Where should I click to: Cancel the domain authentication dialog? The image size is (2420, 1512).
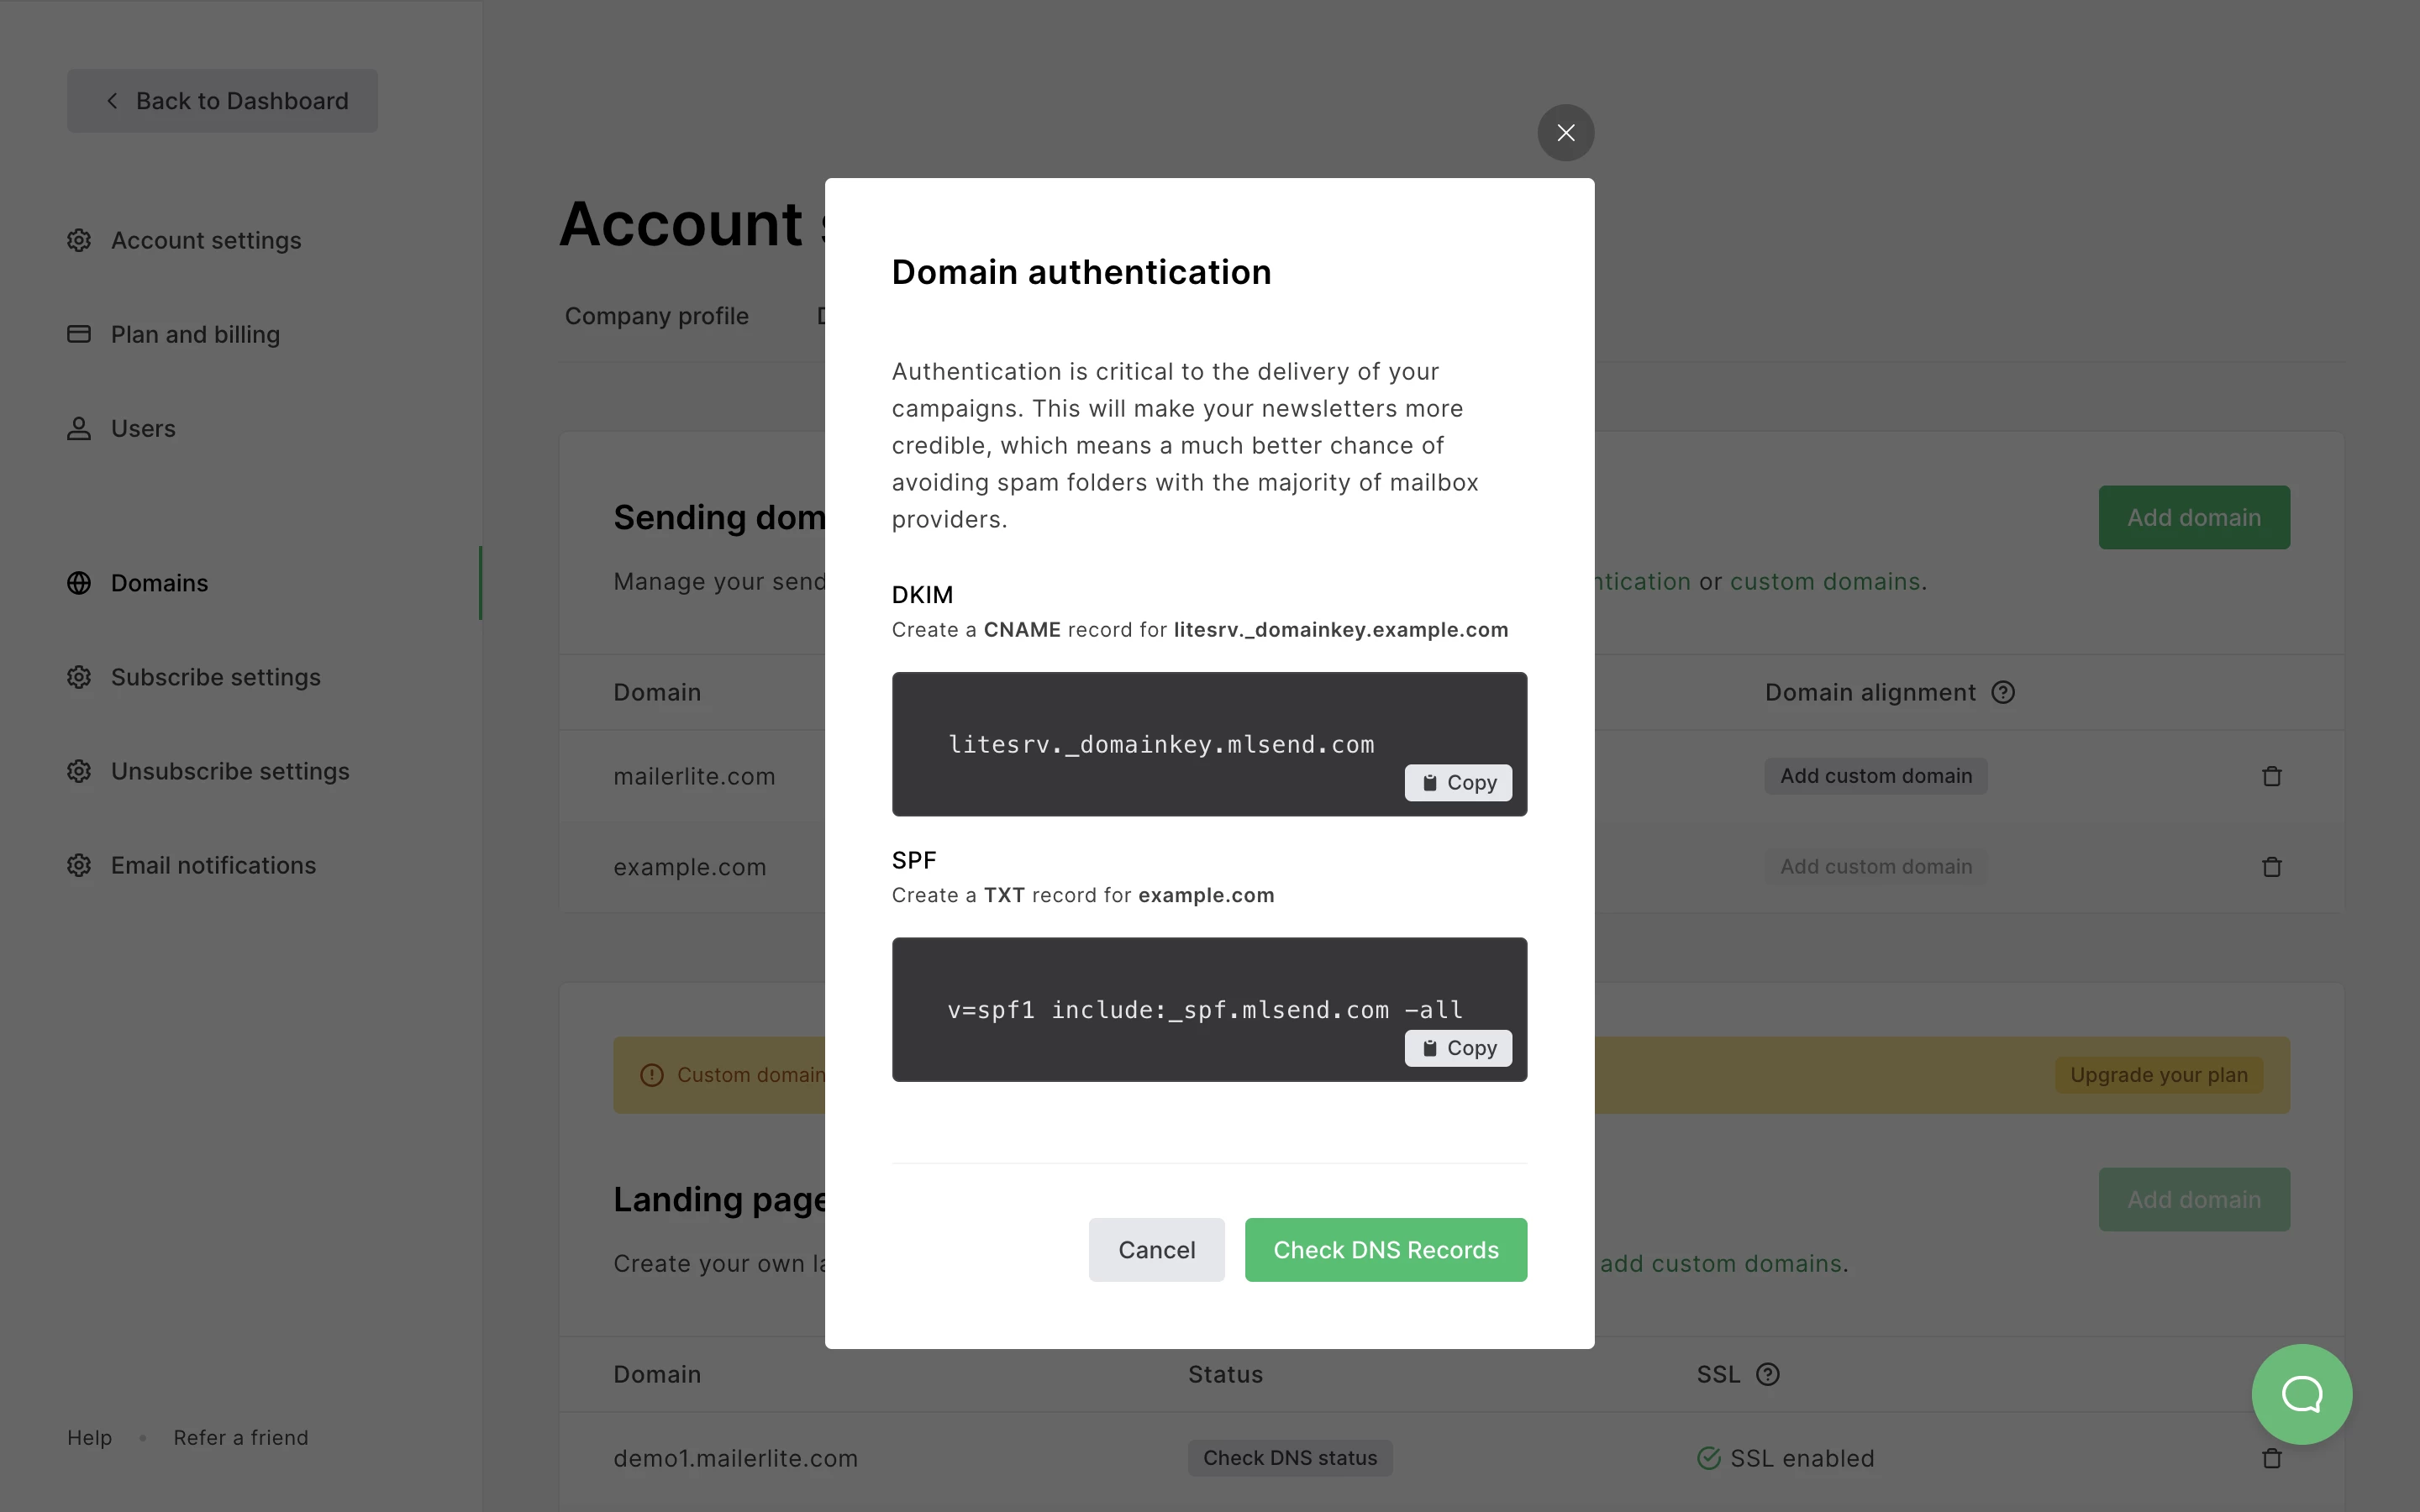coord(1156,1250)
